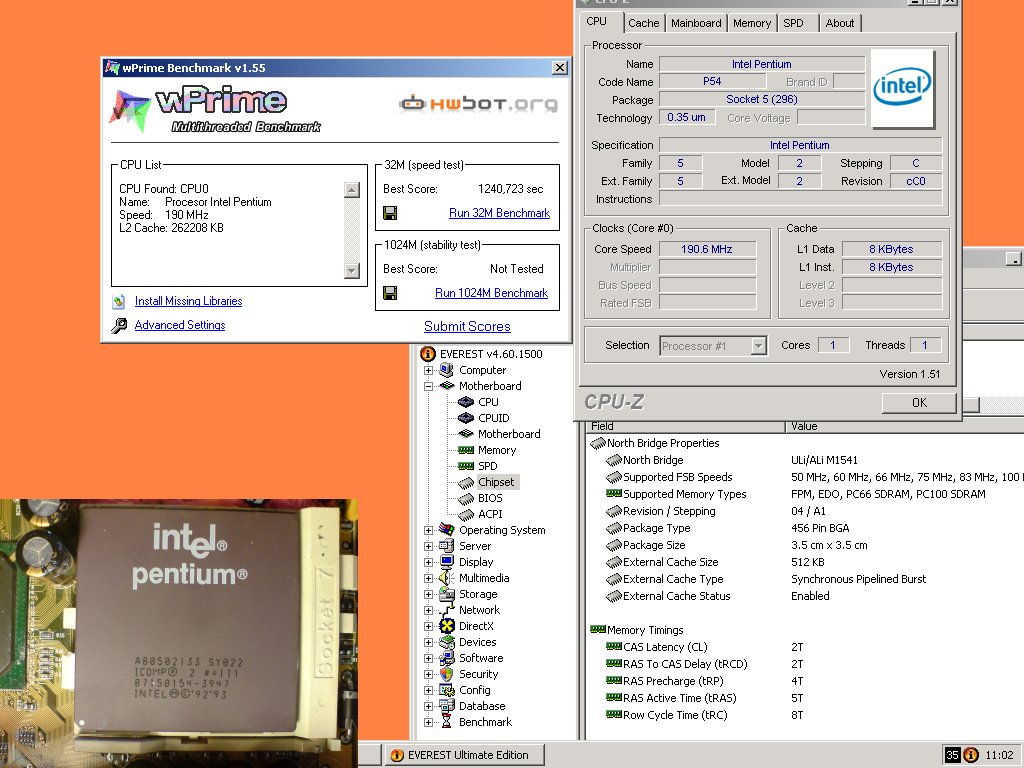Expand the Multimedia node

click(x=428, y=578)
